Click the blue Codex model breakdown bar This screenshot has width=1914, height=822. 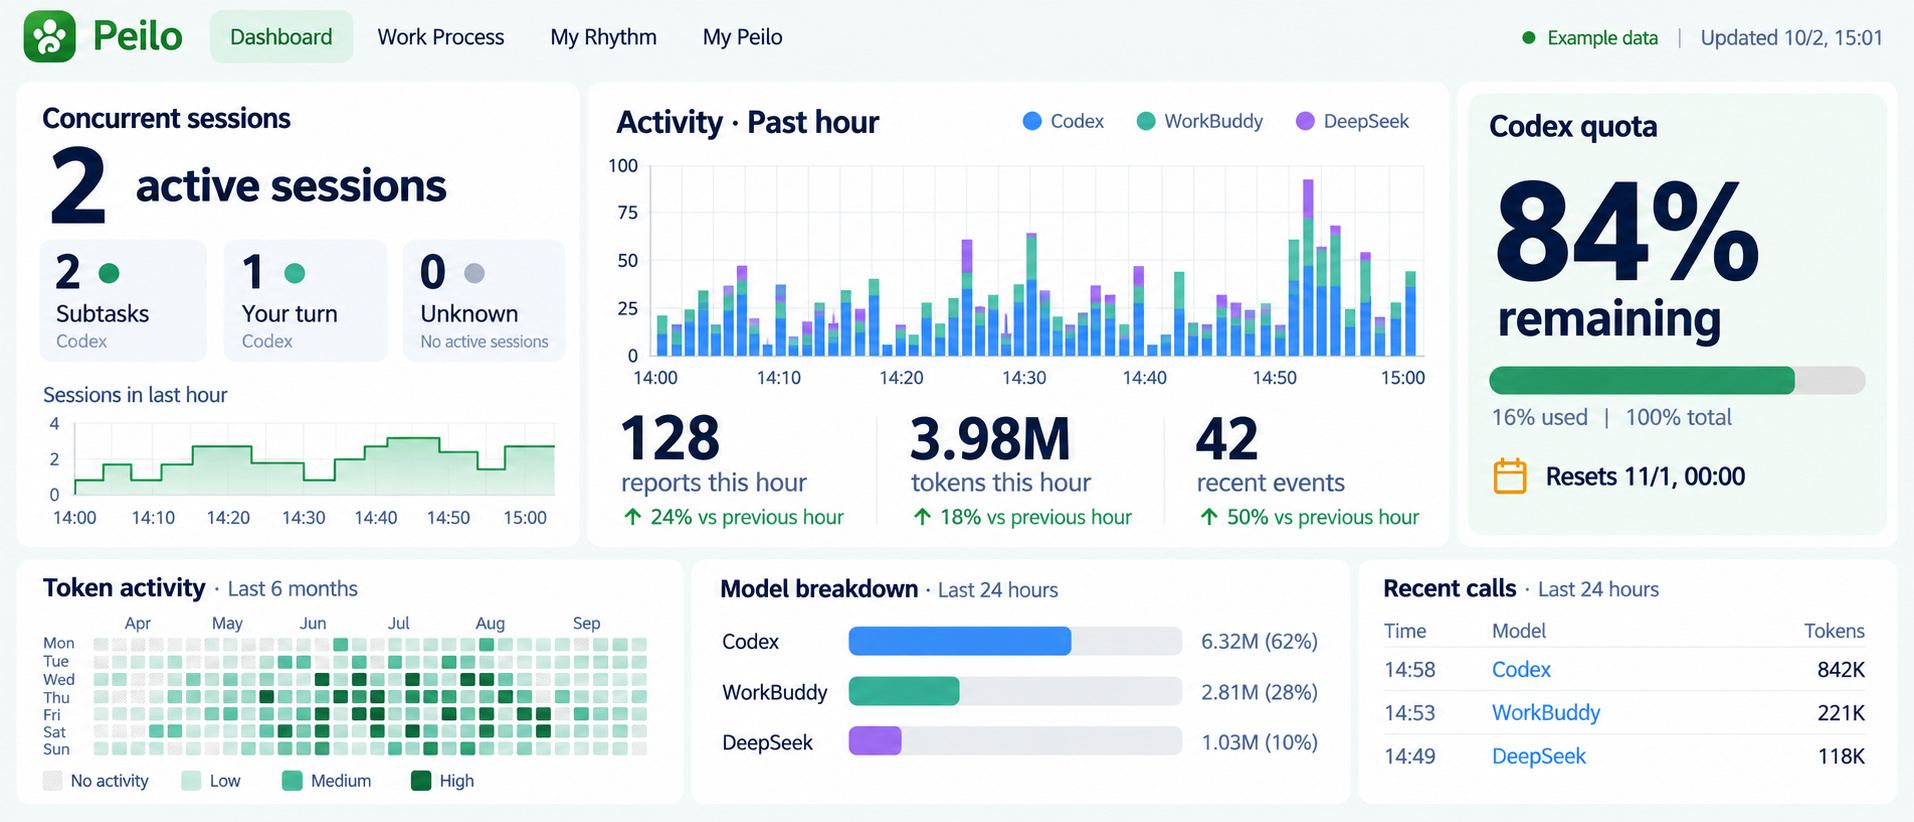point(960,641)
